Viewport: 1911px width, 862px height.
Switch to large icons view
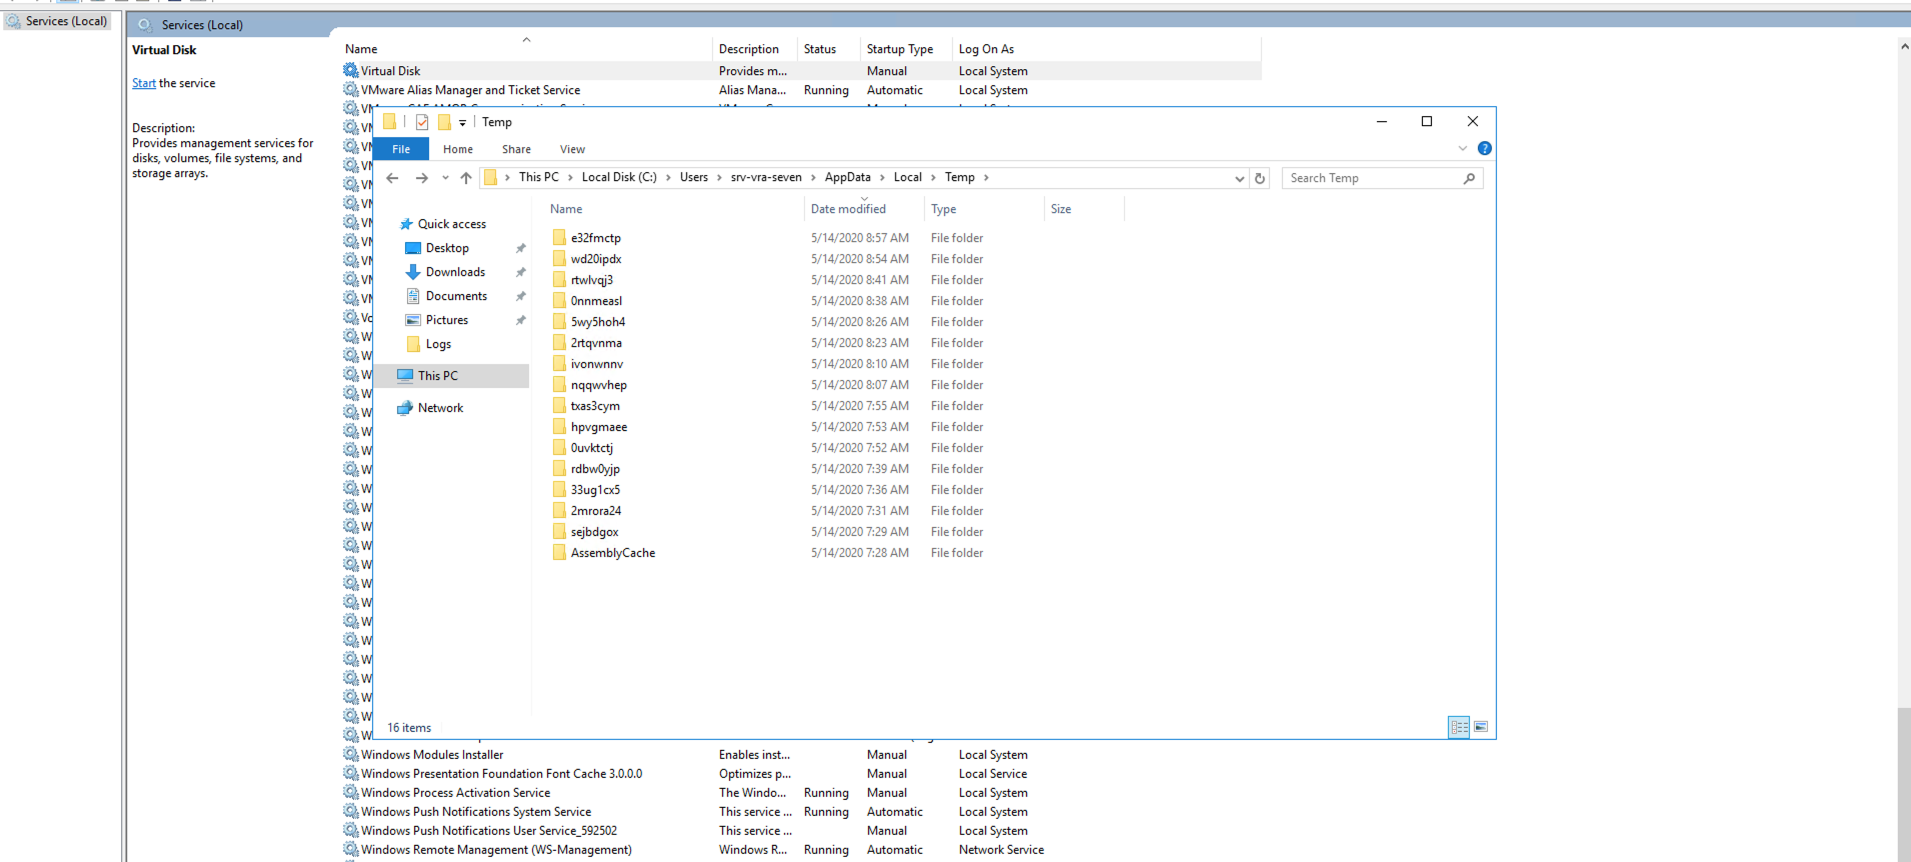[1481, 727]
